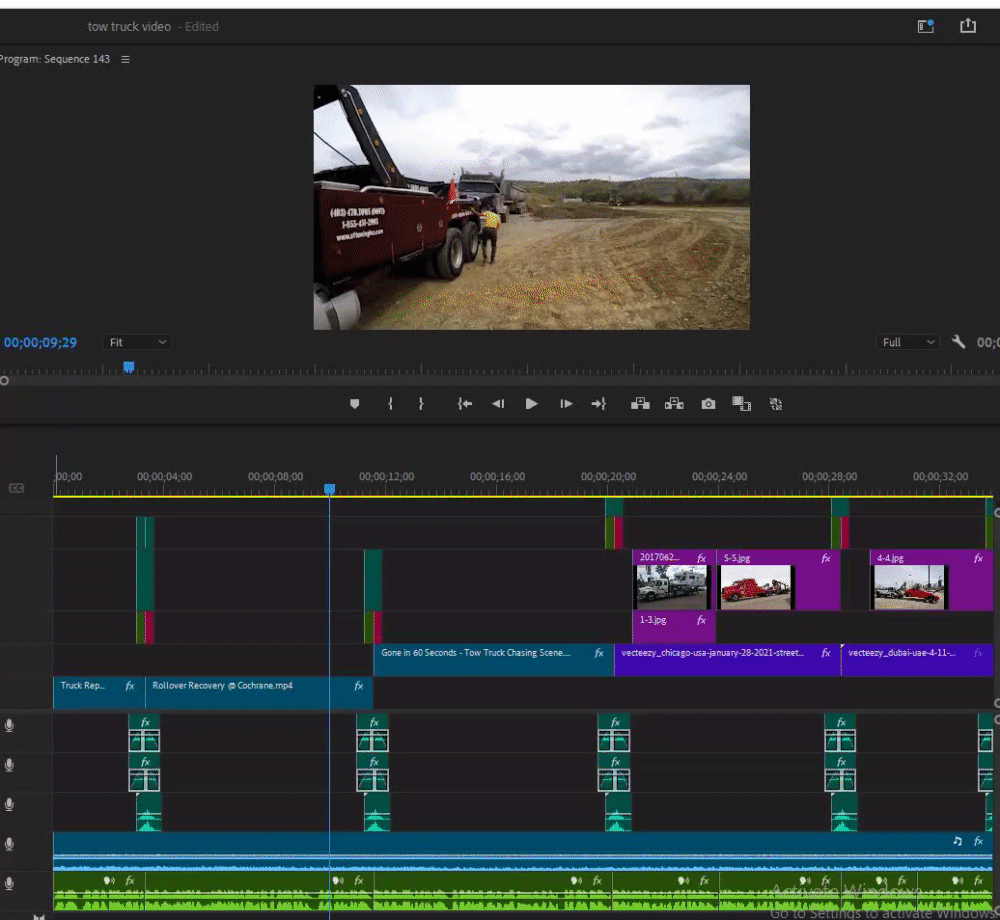1000x920 pixels.
Task: Toggle voice-over record on the bottom audio track
Action: [10, 884]
